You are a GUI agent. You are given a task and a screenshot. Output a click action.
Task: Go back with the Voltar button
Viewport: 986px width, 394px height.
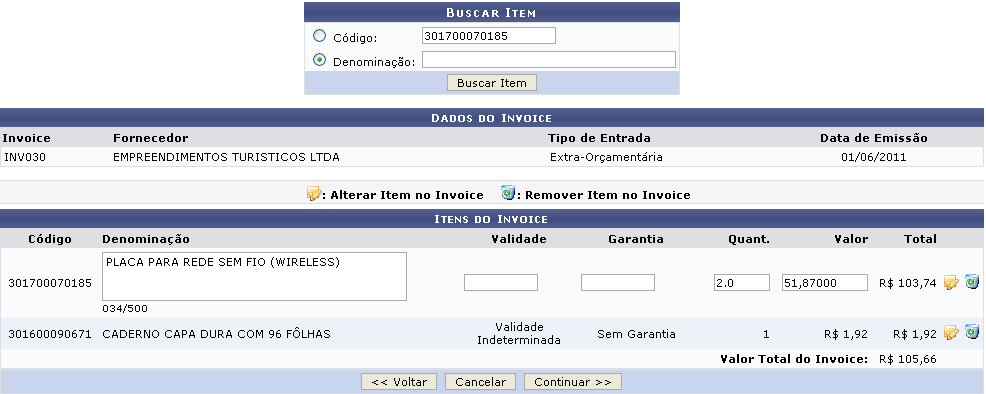pos(399,381)
